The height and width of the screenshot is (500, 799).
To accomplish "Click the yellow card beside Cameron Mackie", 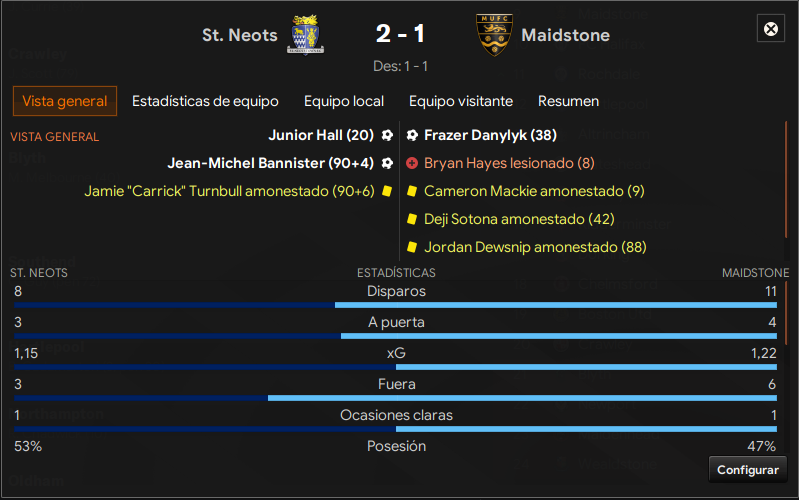I will (412, 191).
